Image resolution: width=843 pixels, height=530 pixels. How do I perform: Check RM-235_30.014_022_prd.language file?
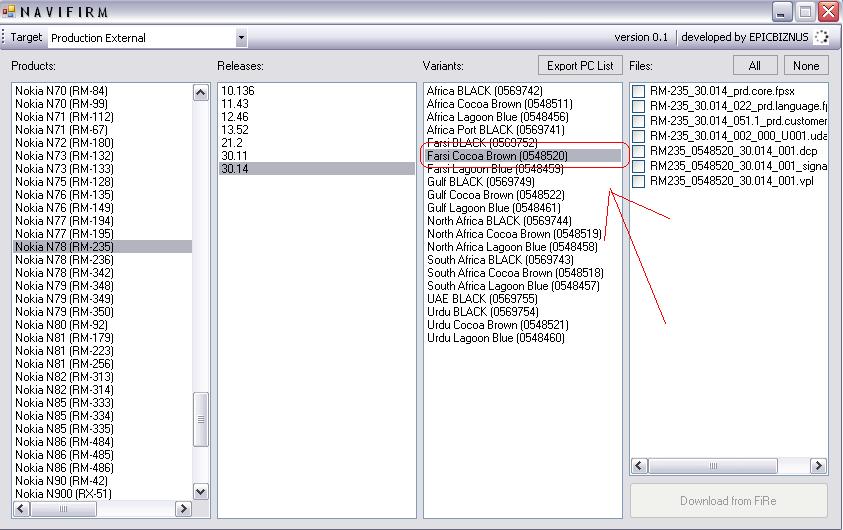tap(638, 106)
